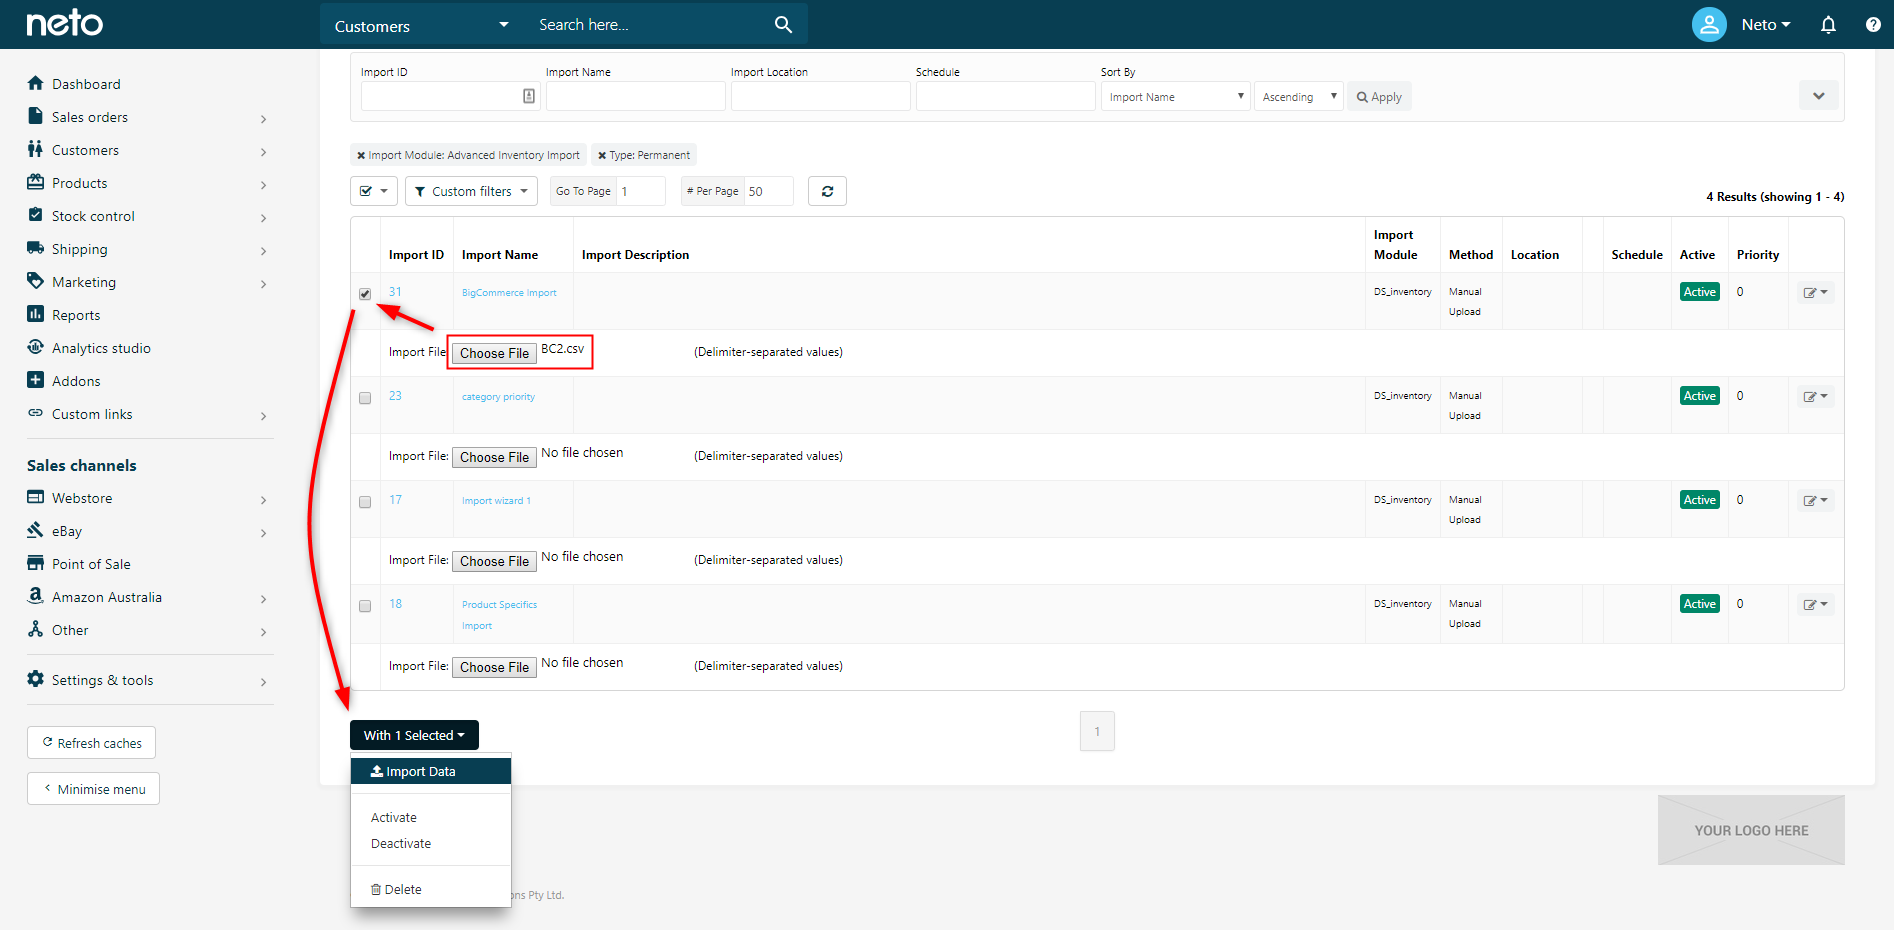
Task: Click the Webstore icon
Action: click(x=36, y=497)
